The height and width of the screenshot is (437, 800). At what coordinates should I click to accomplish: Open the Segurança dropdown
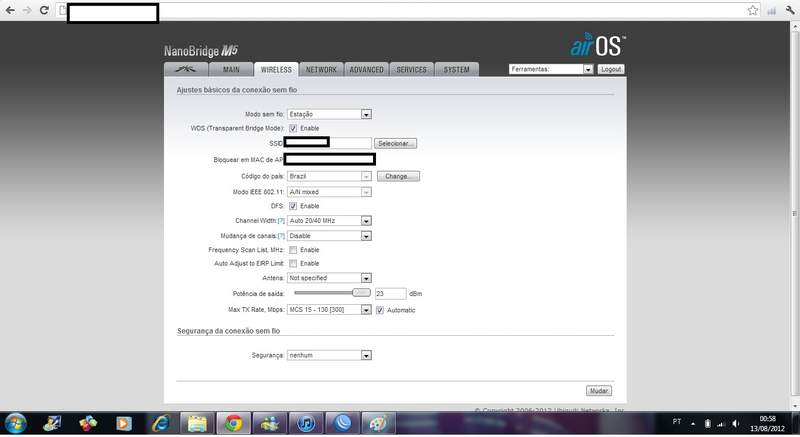329,355
